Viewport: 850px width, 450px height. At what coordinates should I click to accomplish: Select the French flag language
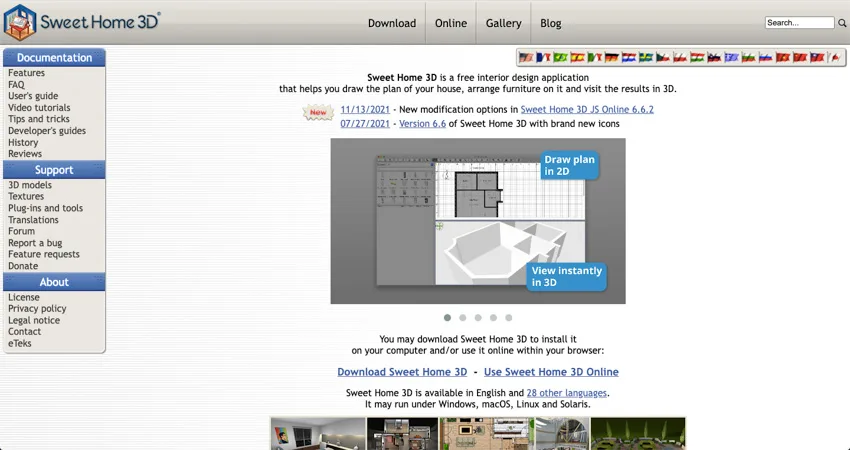(543, 57)
